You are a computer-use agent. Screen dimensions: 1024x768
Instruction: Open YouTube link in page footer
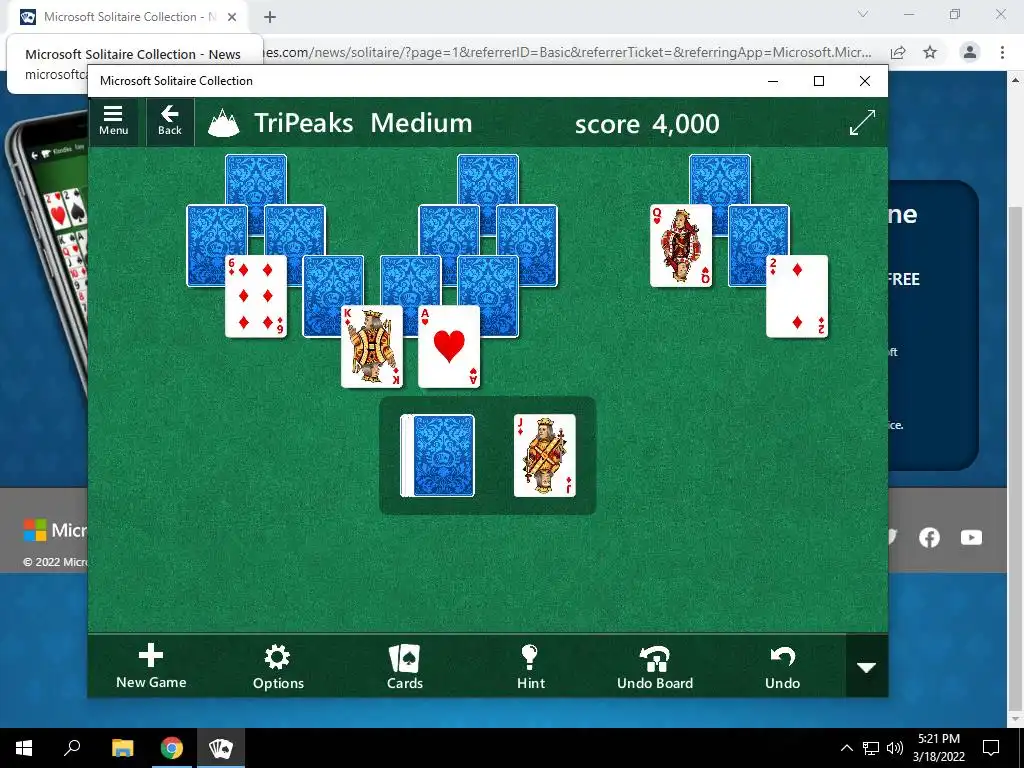tap(971, 537)
